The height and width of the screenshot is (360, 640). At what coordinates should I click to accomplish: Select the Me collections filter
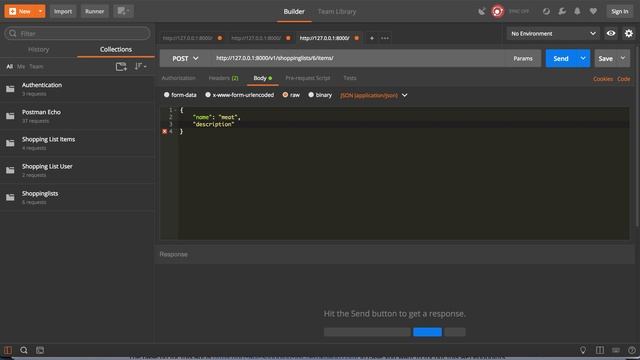pos(21,67)
